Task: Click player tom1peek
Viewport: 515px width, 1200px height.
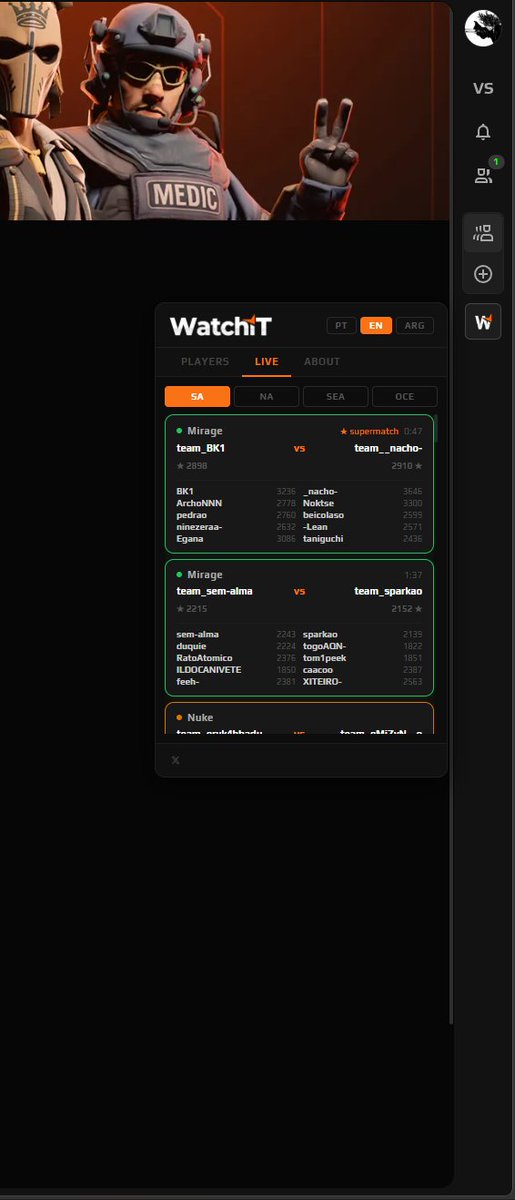Action: point(324,658)
